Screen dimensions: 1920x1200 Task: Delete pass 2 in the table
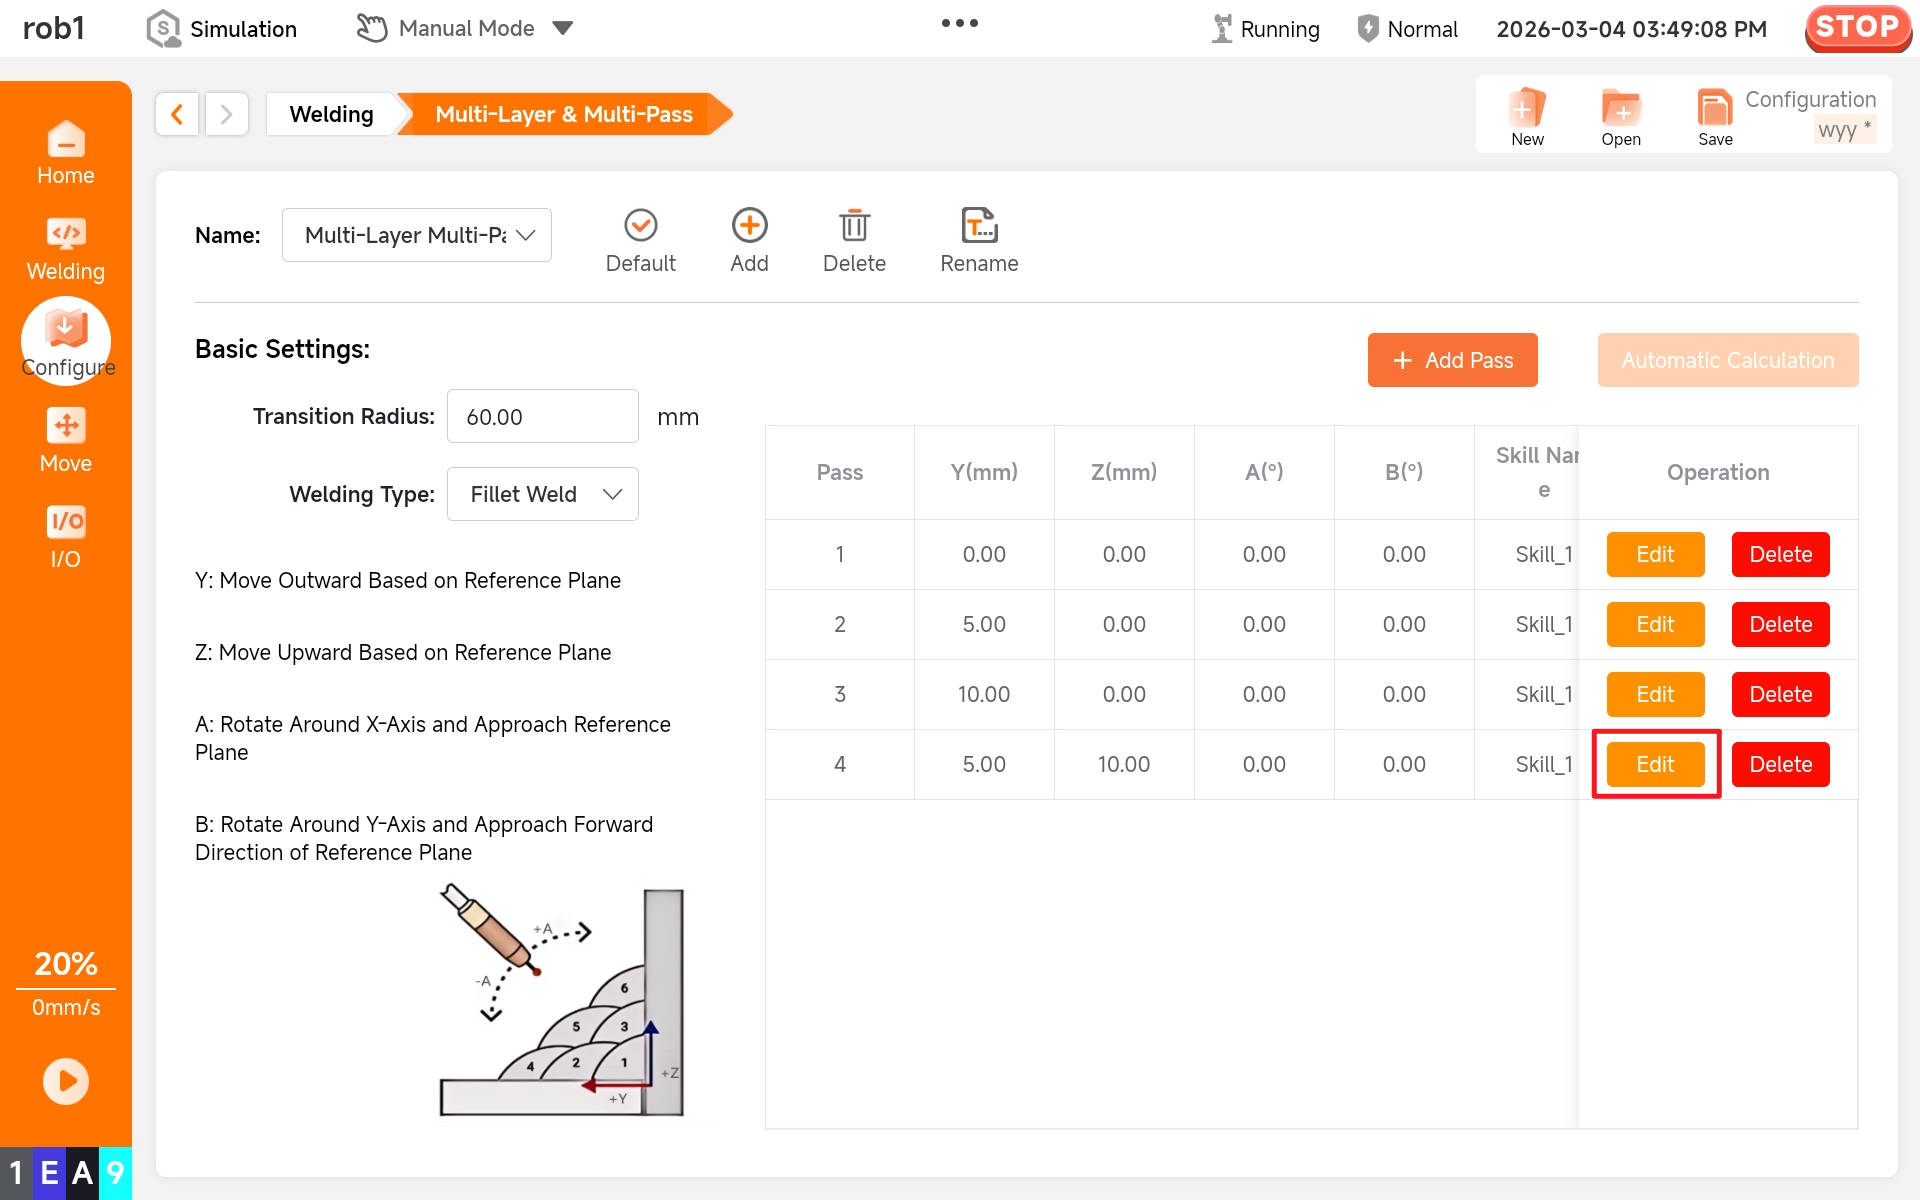click(x=1780, y=624)
